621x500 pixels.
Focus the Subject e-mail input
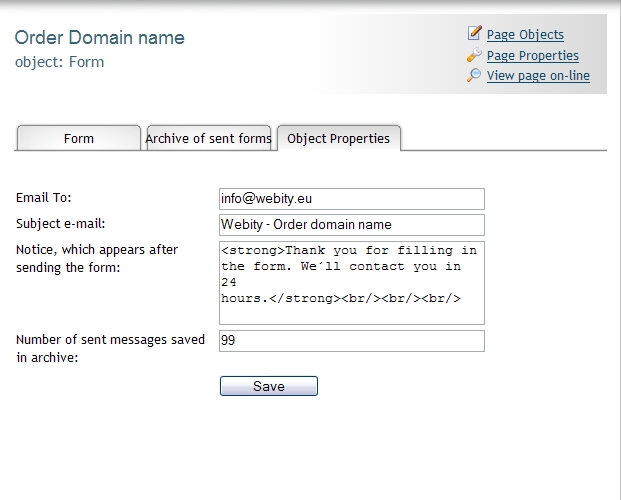(x=352, y=225)
